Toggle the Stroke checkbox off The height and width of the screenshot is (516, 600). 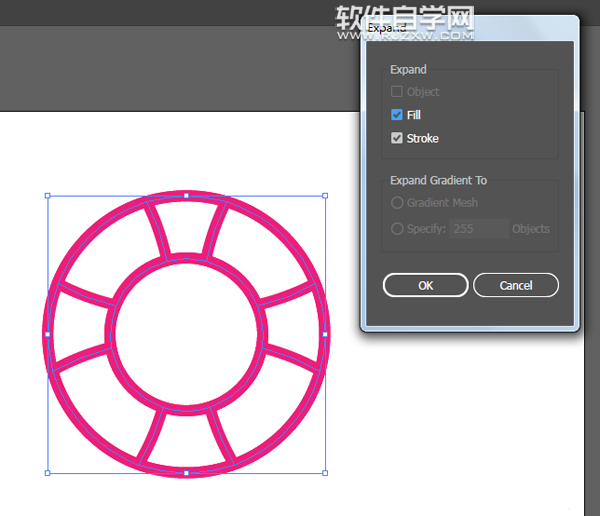[x=397, y=138]
